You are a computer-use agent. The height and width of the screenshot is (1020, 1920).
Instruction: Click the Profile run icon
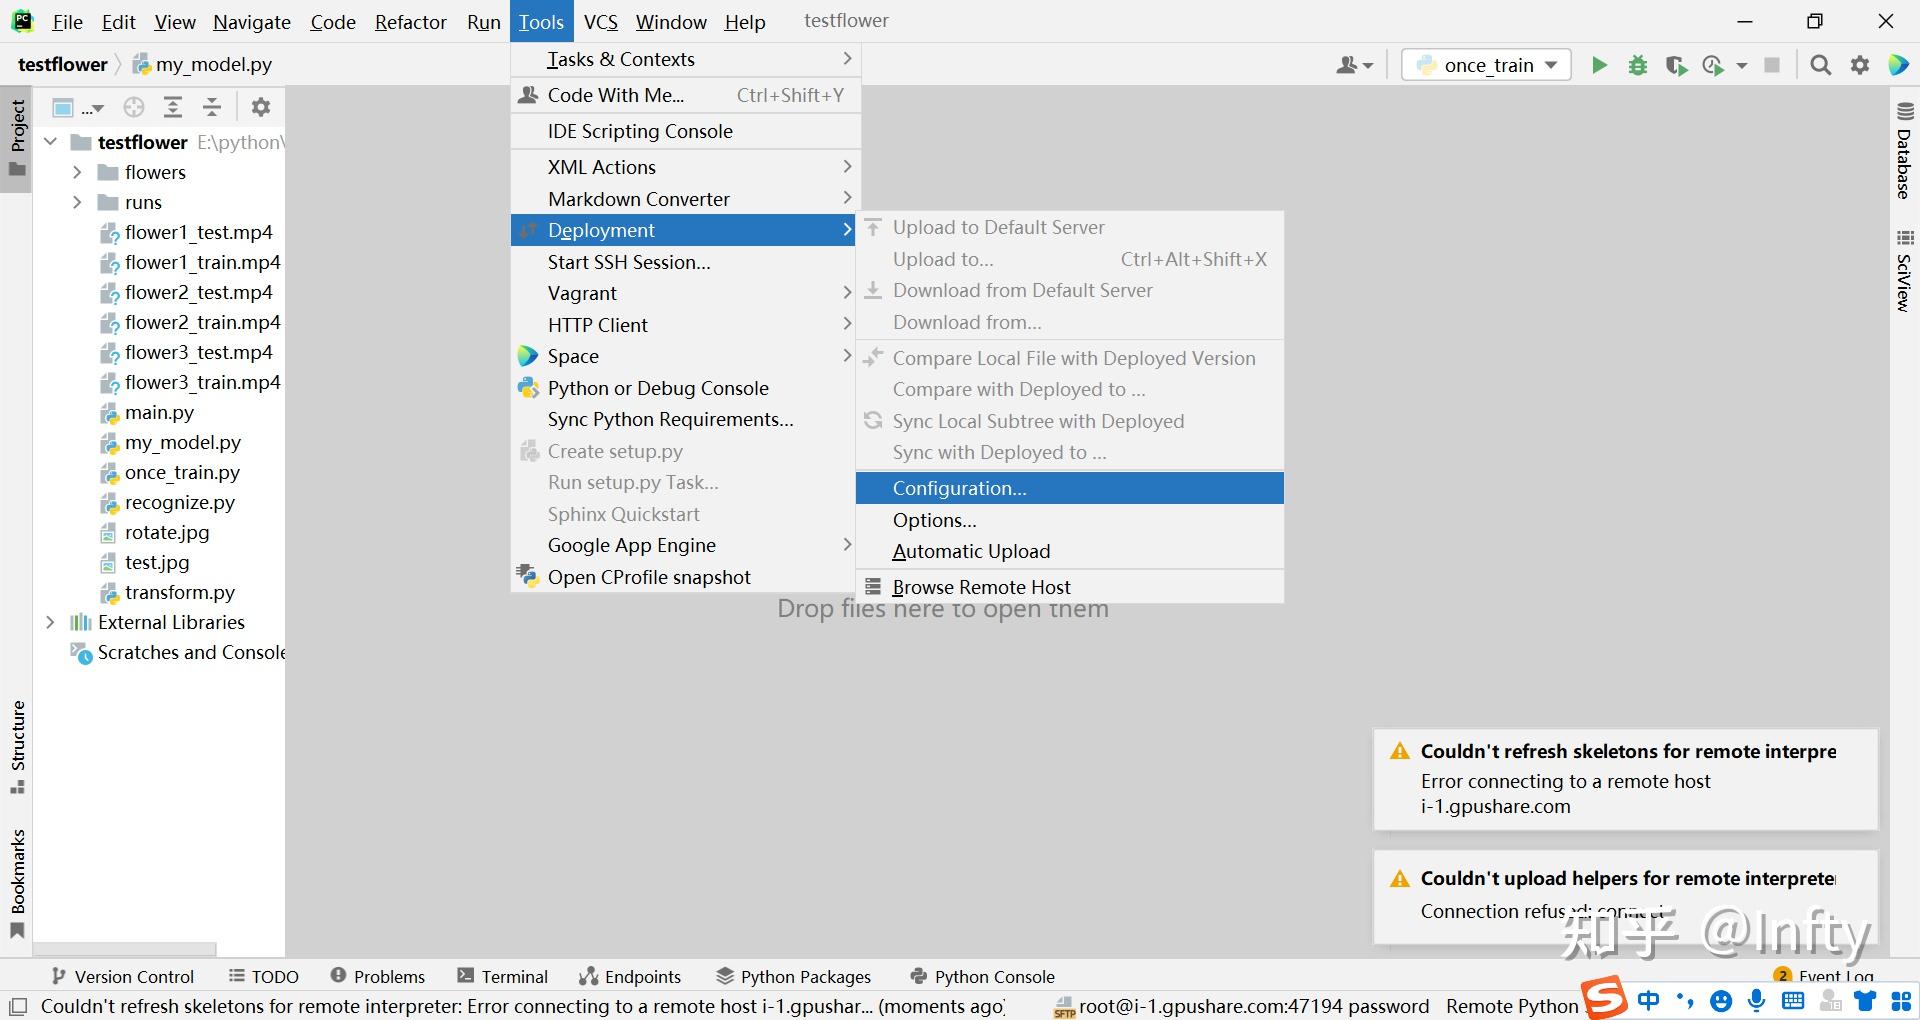(1713, 65)
